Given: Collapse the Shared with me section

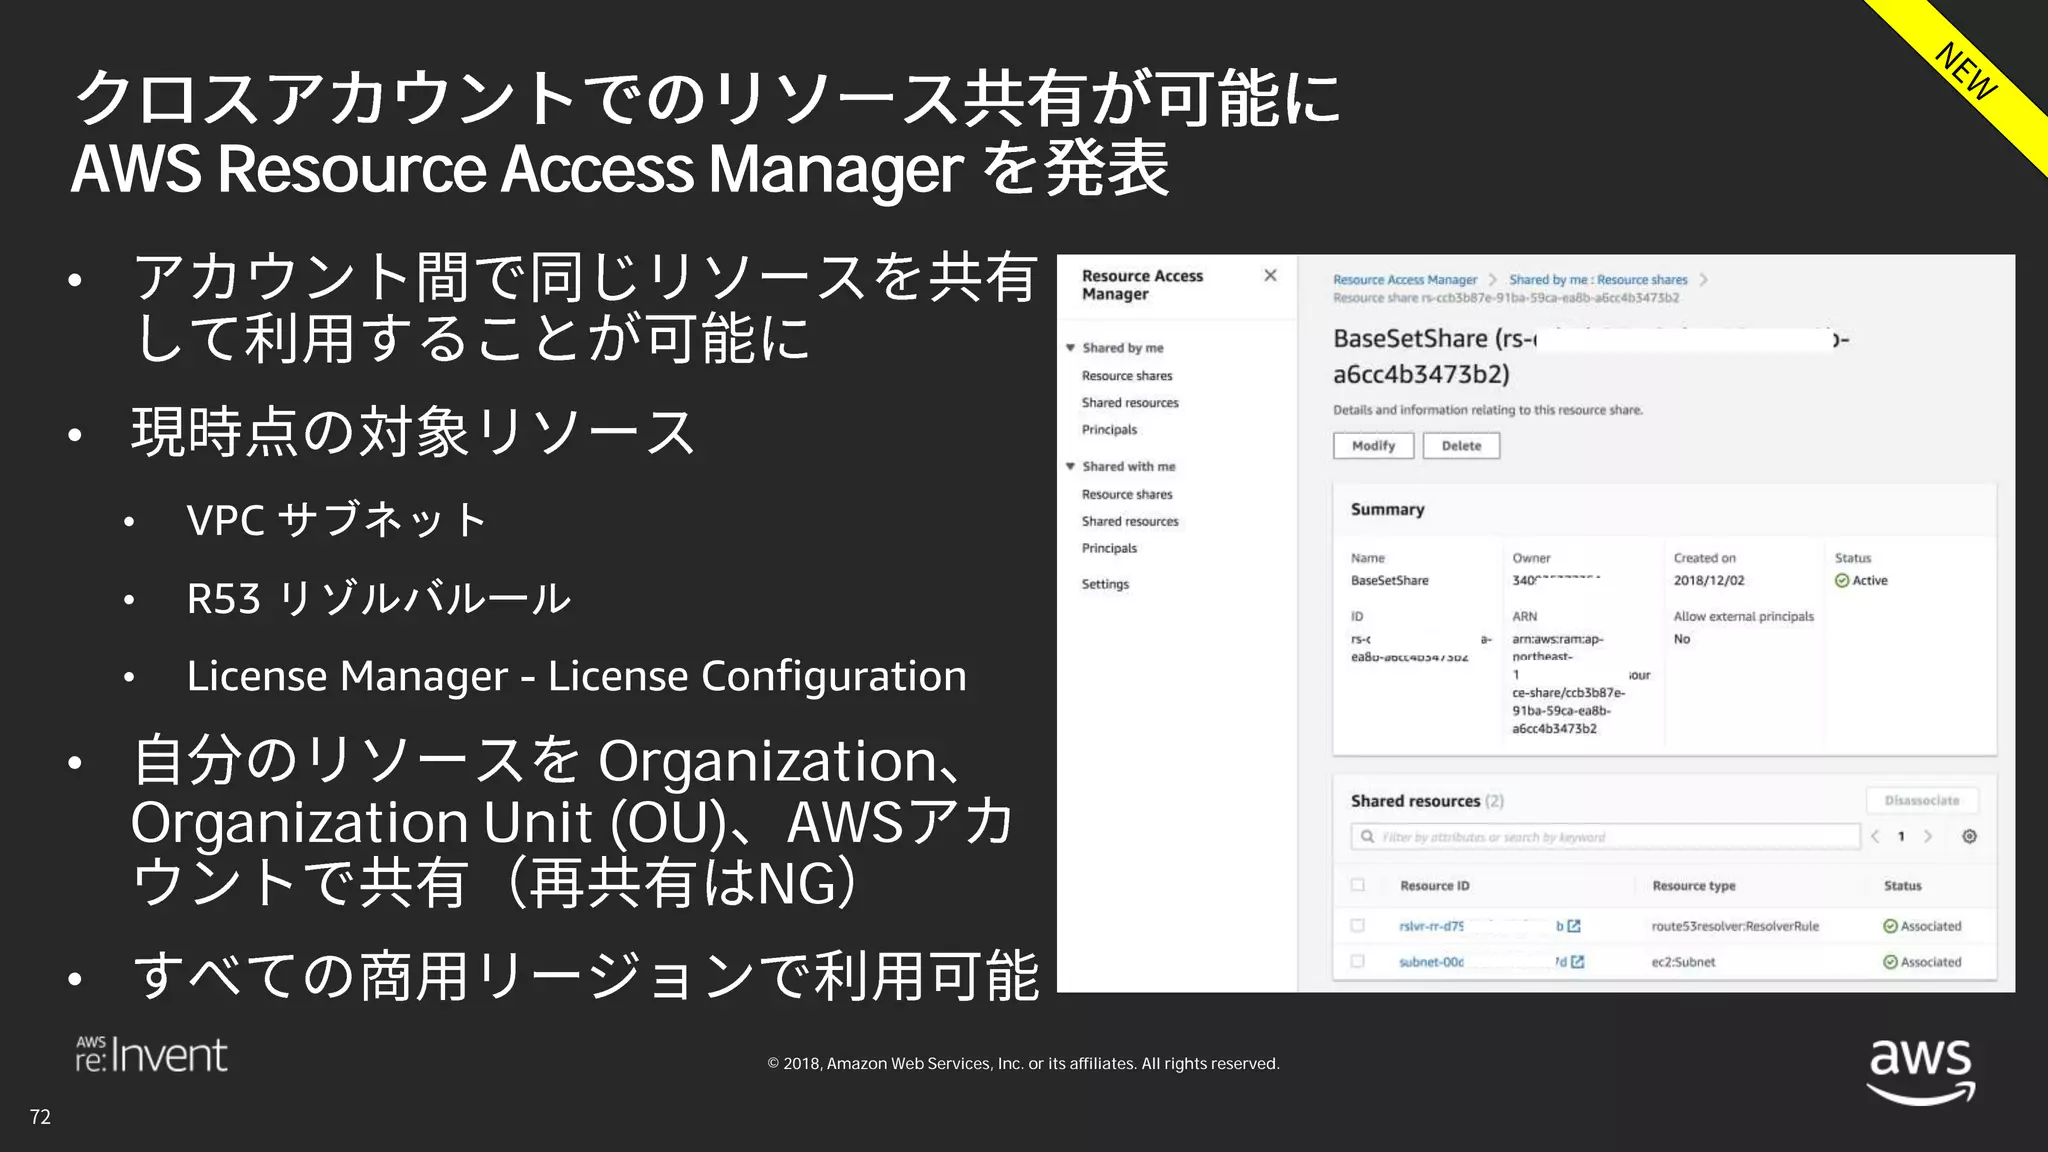Looking at the screenshot, I should pos(1070,466).
